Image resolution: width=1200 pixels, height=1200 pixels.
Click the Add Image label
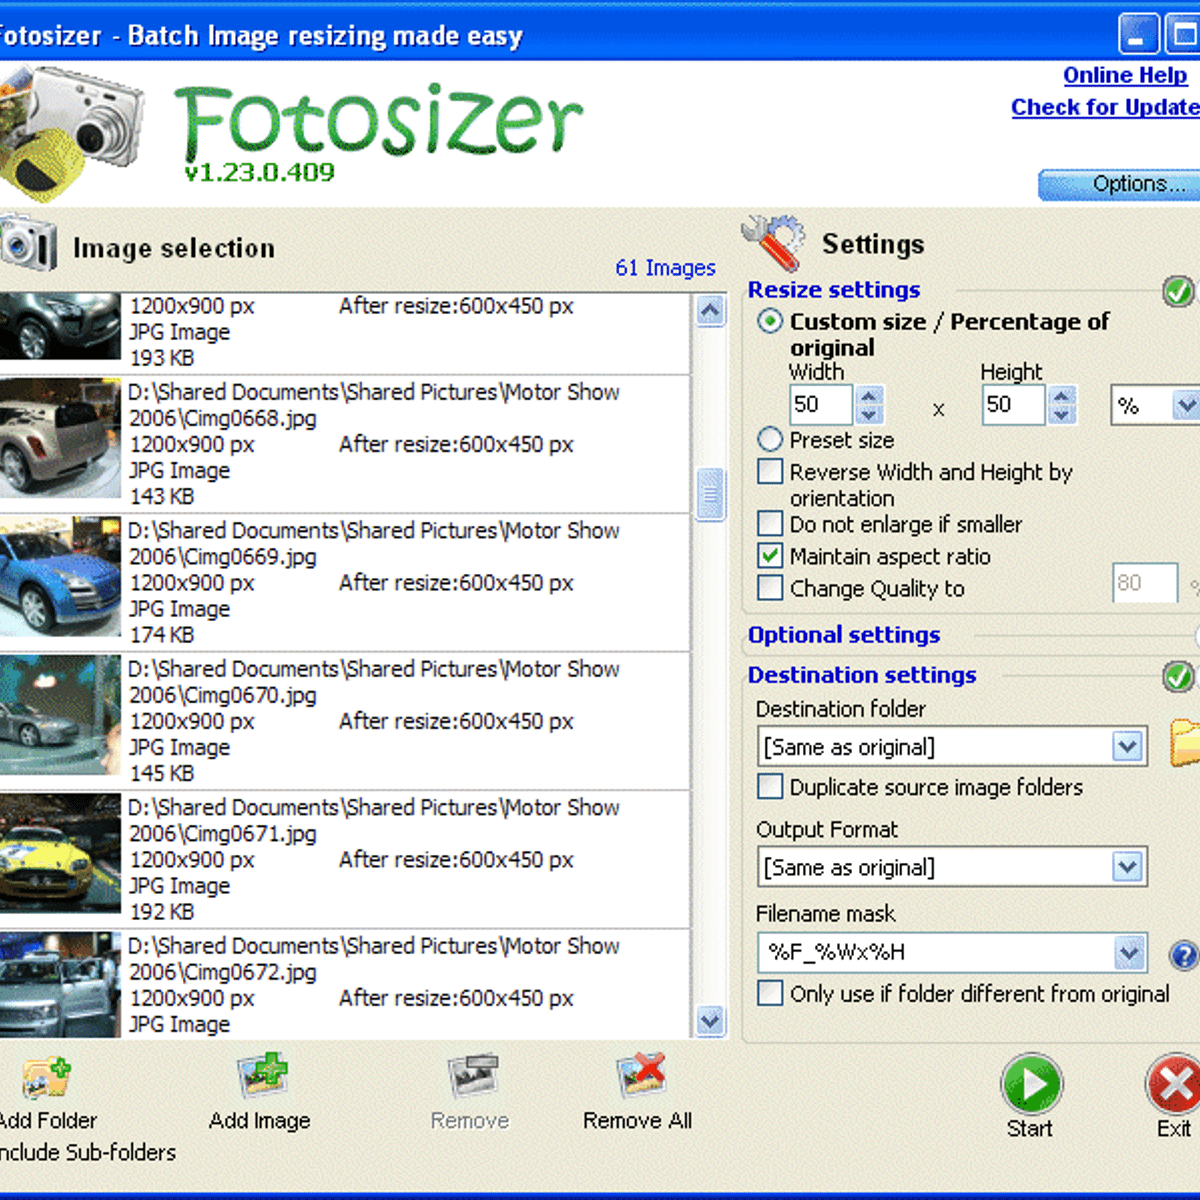pos(260,1121)
